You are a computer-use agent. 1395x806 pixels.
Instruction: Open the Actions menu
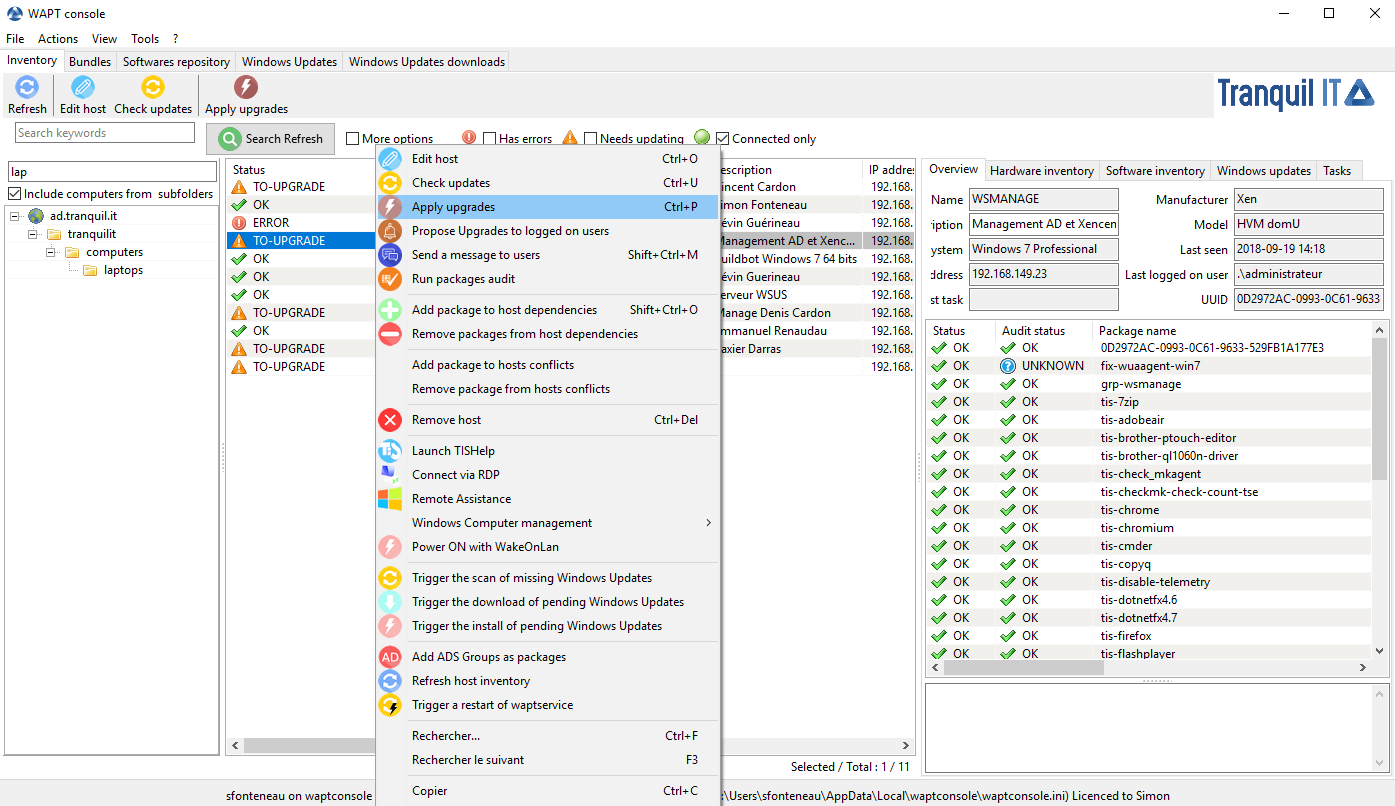[58, 39]
